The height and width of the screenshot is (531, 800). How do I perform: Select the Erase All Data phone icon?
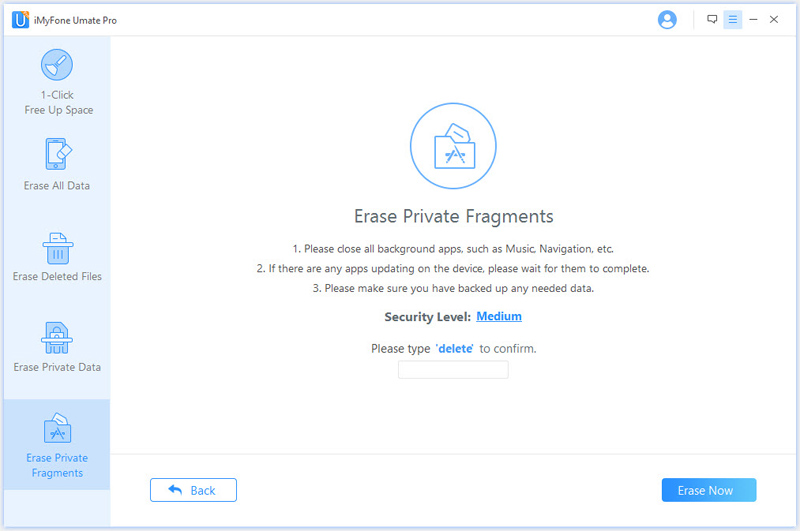58,154
